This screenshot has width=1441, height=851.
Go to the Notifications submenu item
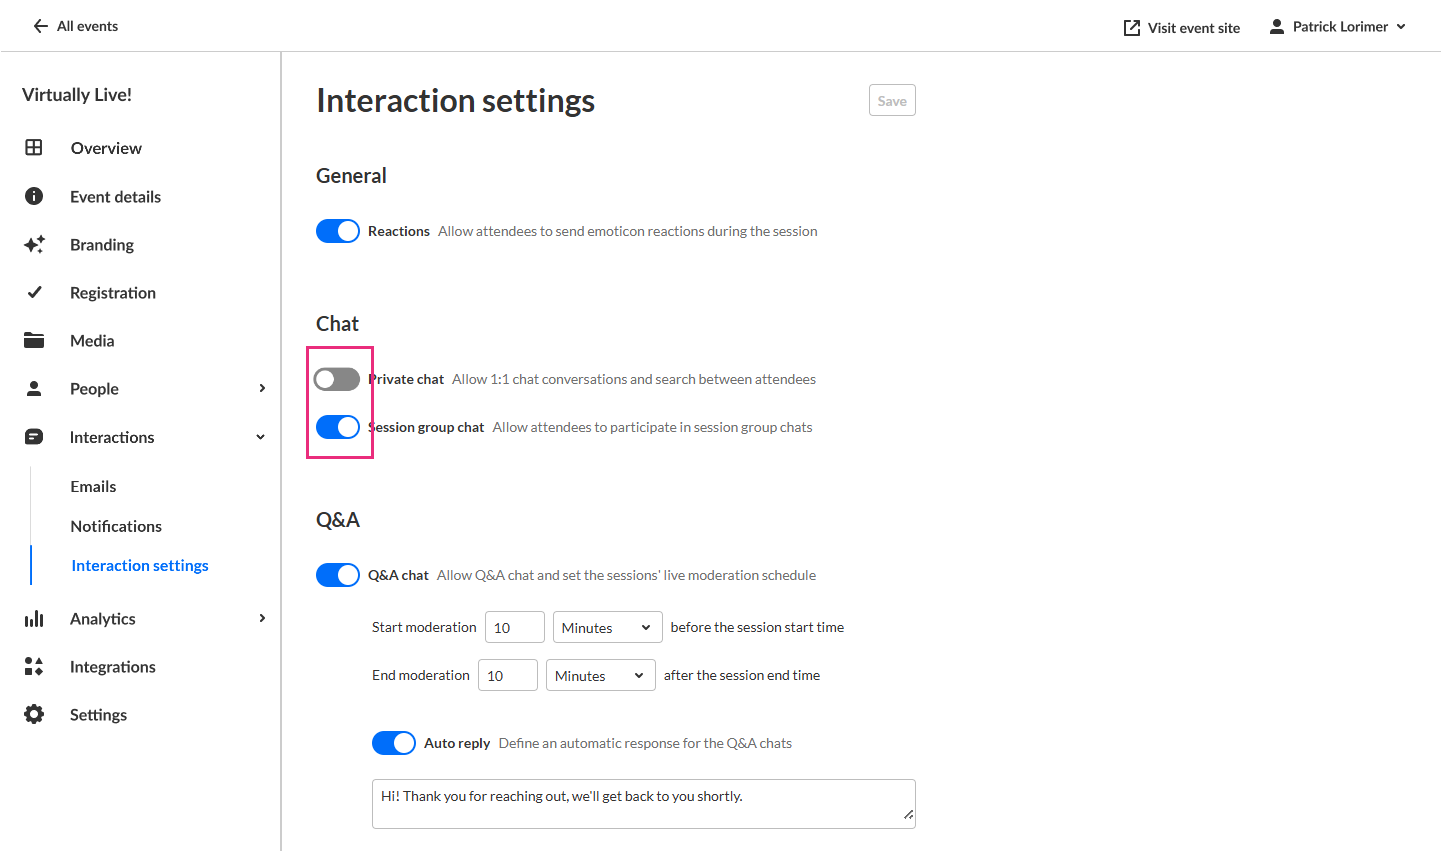click(x=116, y=526)
